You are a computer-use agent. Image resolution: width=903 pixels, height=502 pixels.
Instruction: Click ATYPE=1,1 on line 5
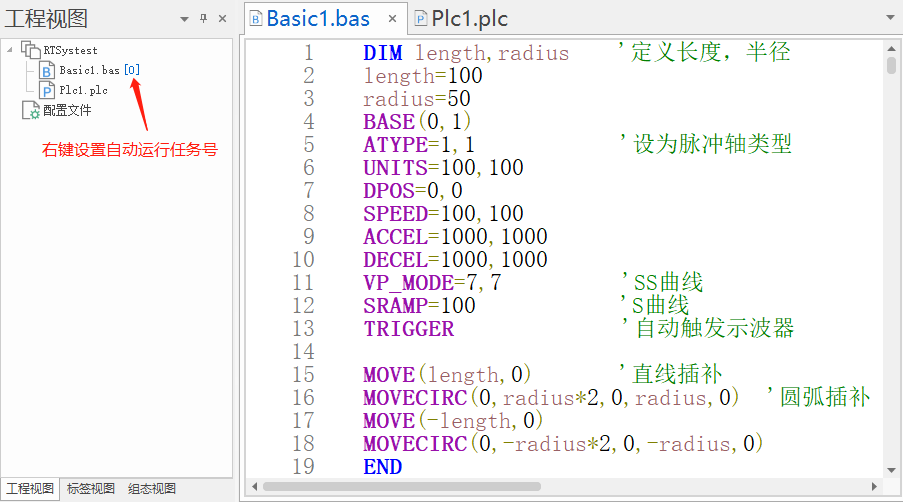click(x=419, y=144)
